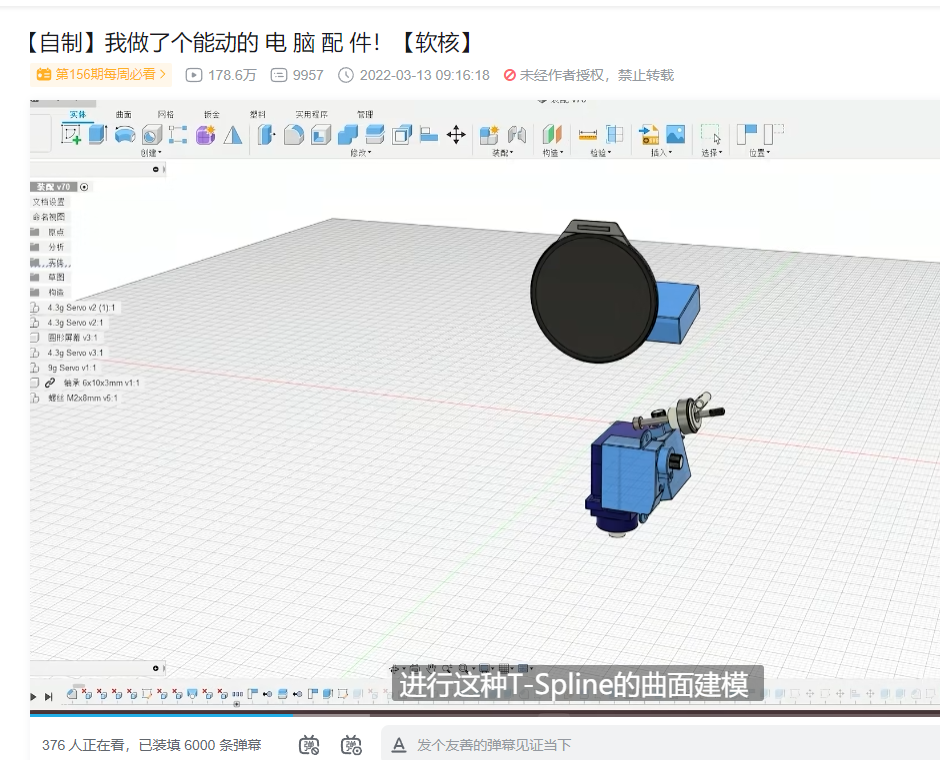Switch to the 网格 tab

pyautogui.click(x=166, y=114)
